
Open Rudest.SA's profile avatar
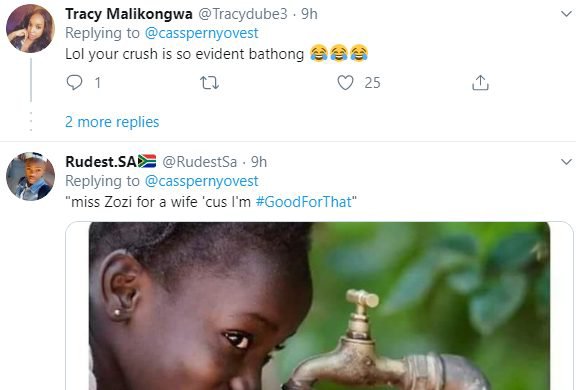click(x=30, y=176)
